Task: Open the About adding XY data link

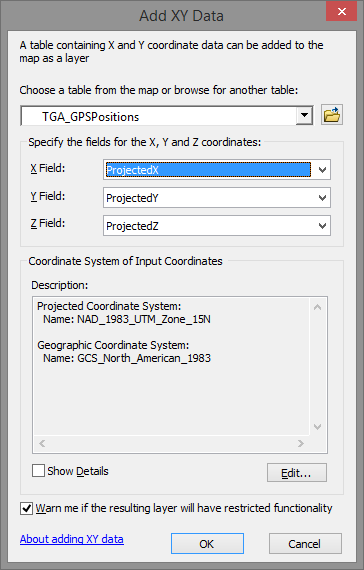Action: click(72, 539)
